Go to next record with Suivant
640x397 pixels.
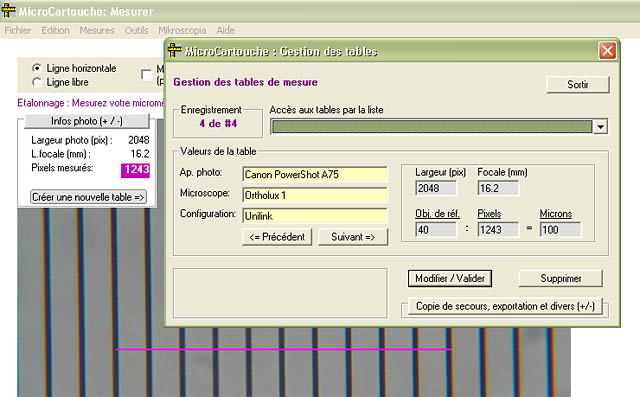pos(353,237)
